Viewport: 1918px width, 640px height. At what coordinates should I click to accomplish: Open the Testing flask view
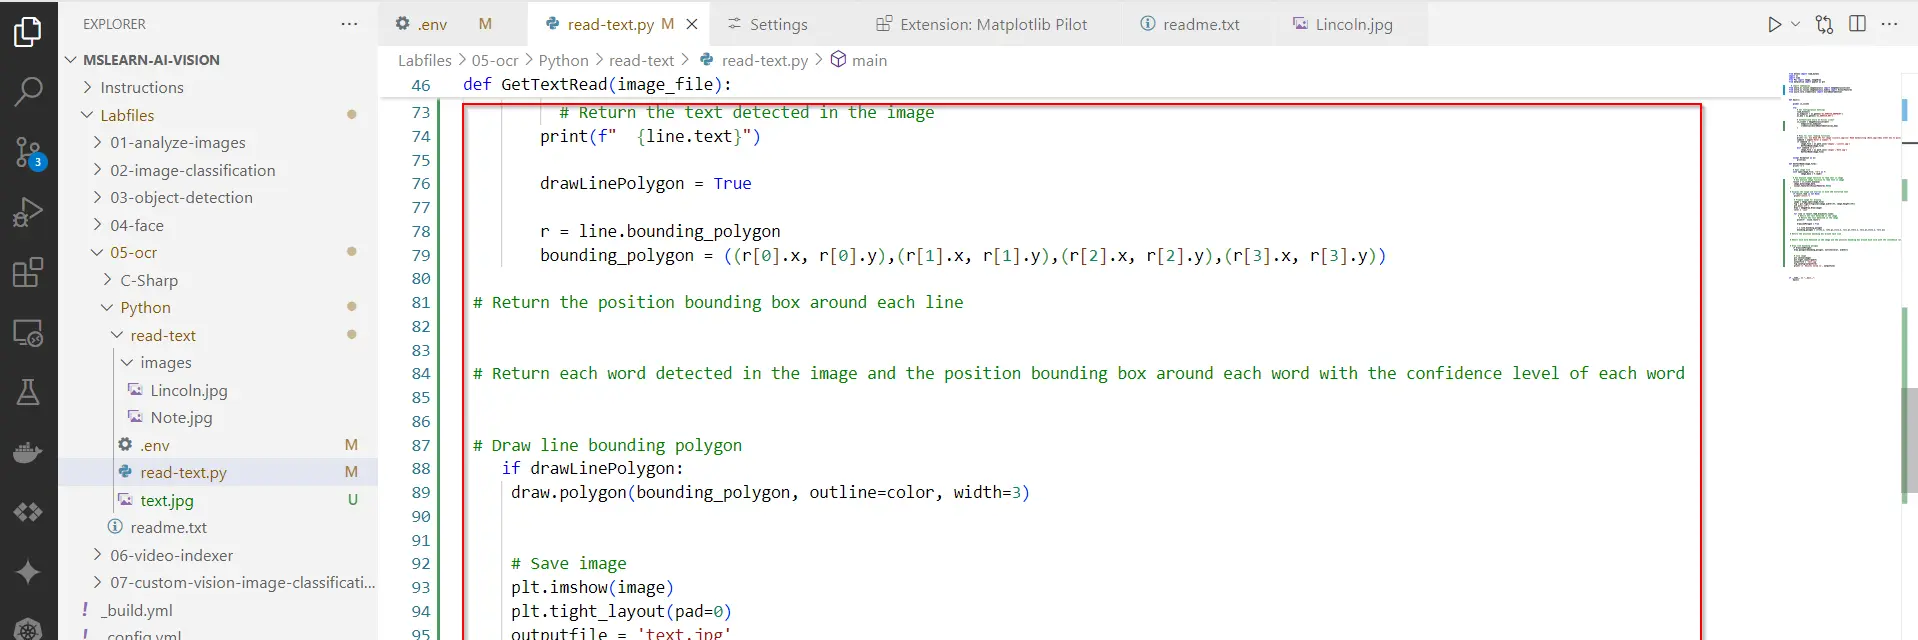tap(28, 392)
